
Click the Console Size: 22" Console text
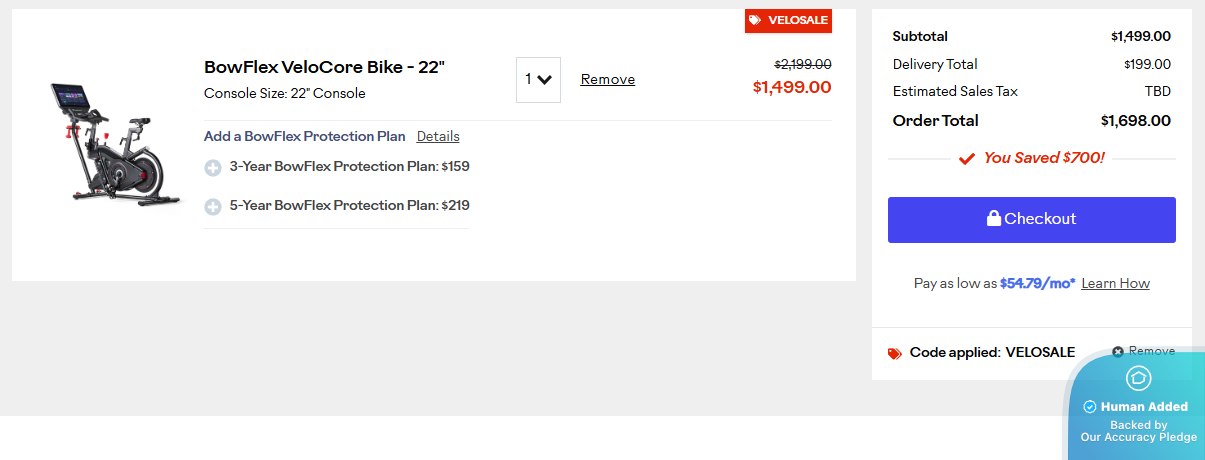pos(284,94)
